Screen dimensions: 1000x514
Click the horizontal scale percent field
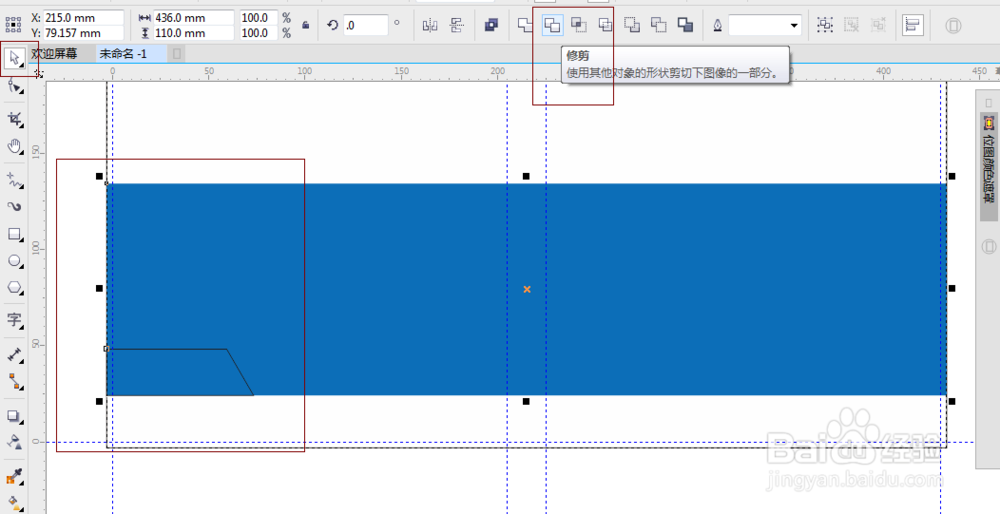[259, 18]
